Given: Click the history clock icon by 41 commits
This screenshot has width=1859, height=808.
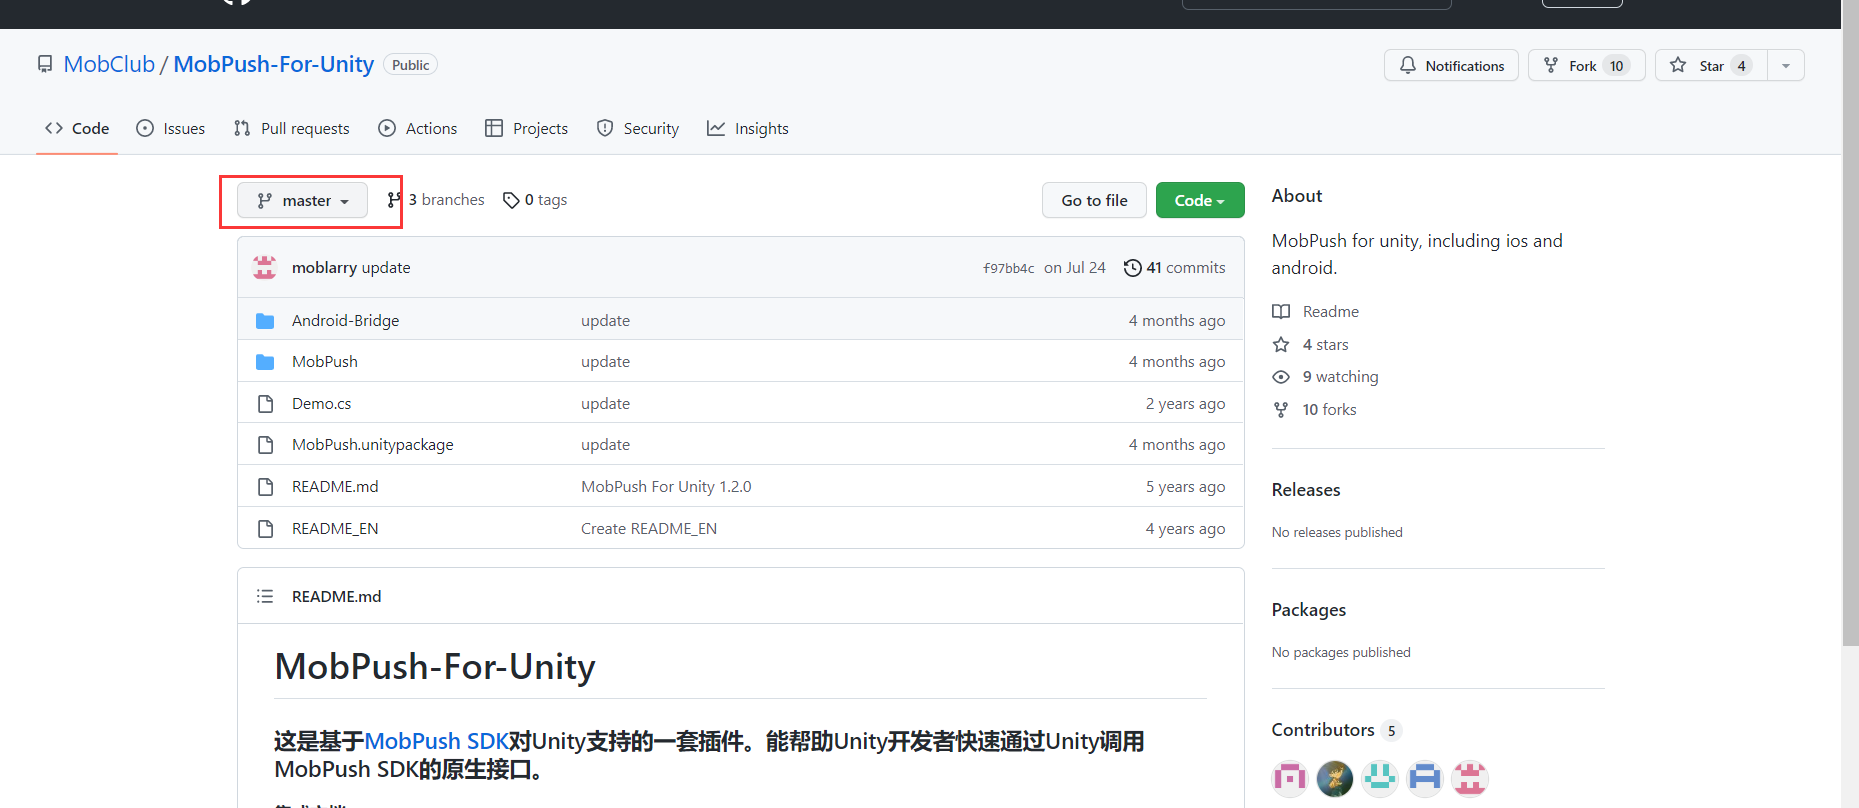Looking at the screenshot, I should 1132,267.
